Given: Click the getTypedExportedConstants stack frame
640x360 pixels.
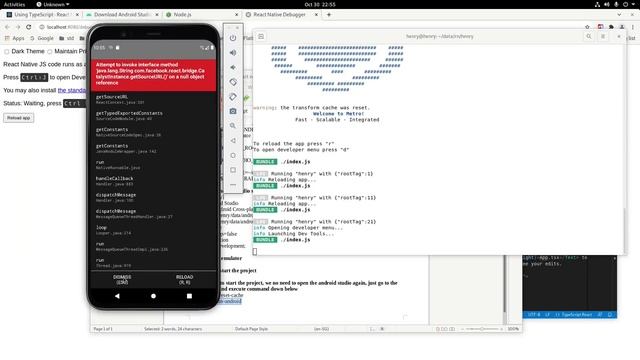Looking at the screenshot, I should (153, 116).
